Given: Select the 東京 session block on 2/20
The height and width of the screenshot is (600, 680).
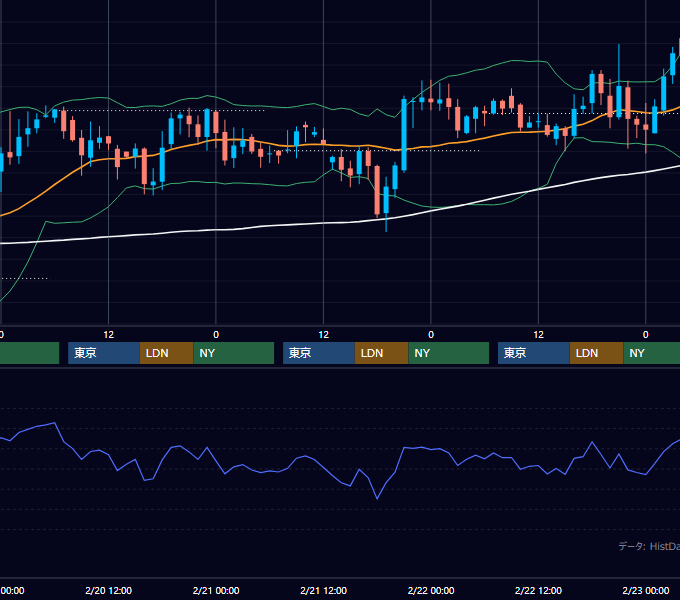Looking at the screenshot, I should point(104,353).
